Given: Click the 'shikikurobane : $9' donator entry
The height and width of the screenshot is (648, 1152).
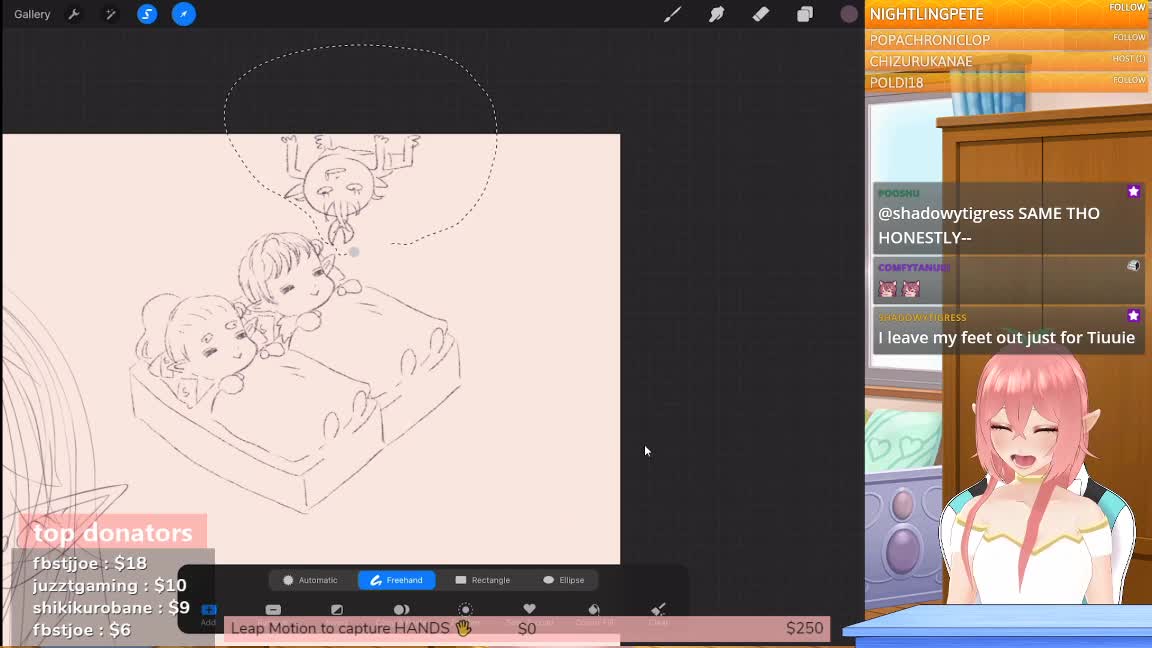Looking at the screenshot, I should [x=111, y=608].
